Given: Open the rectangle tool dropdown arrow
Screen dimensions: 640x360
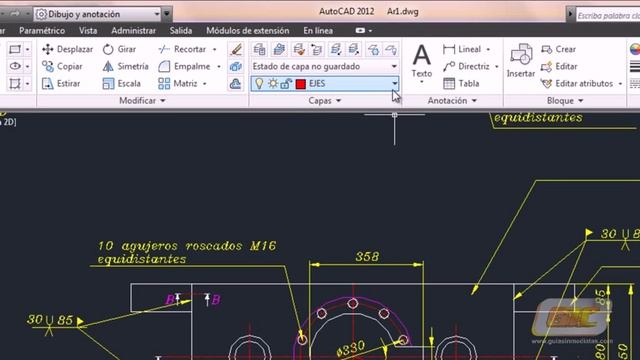Looking at the screenshot, I should pos(27,49).
